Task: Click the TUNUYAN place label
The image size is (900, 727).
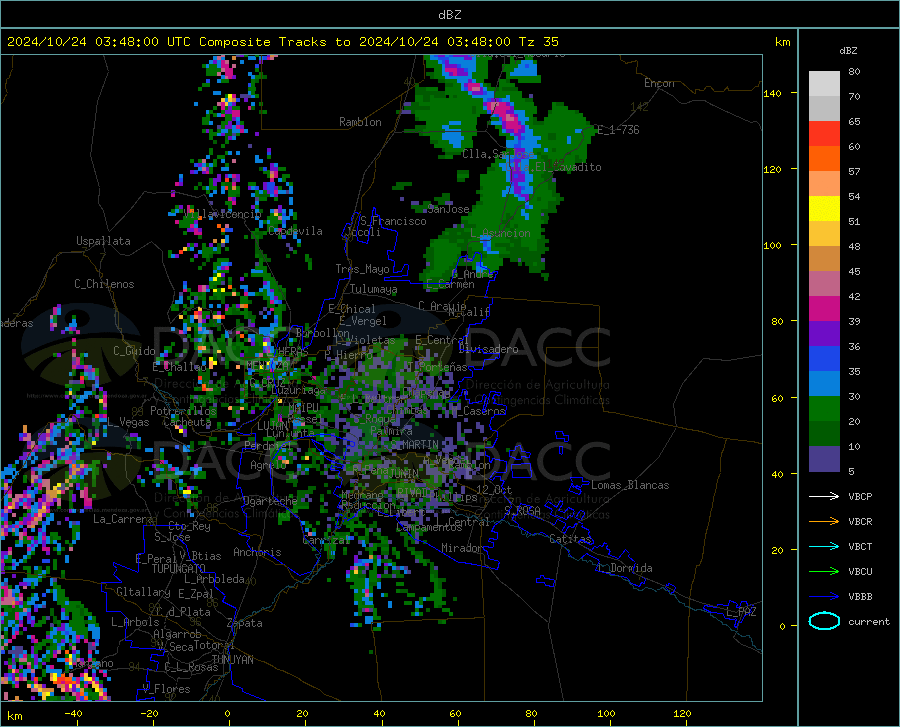Action: click(232, 660)
